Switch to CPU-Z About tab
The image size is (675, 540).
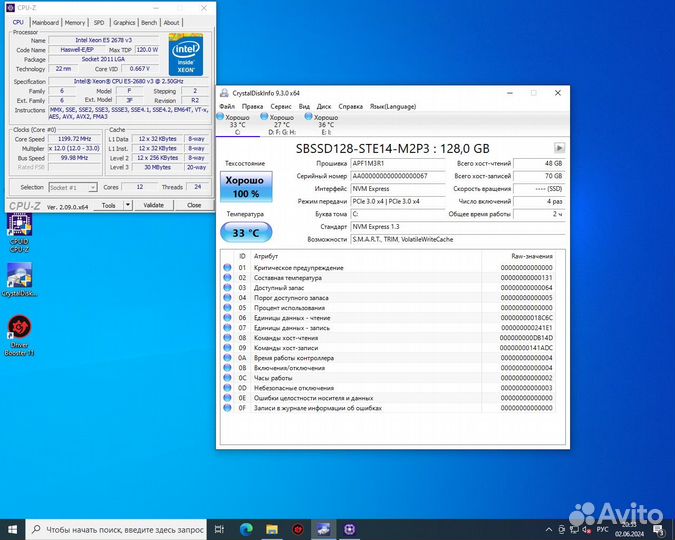tap(171, 22)
